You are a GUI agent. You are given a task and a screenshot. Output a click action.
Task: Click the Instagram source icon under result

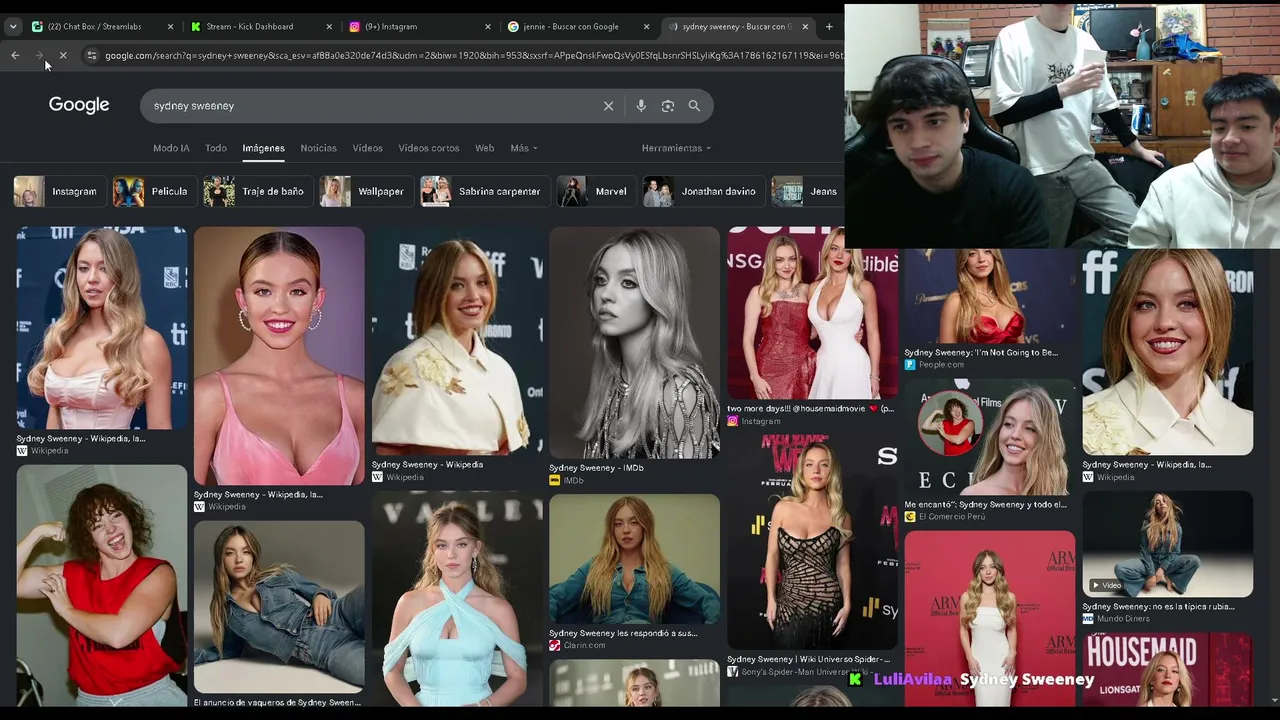[x=732, y=421]
